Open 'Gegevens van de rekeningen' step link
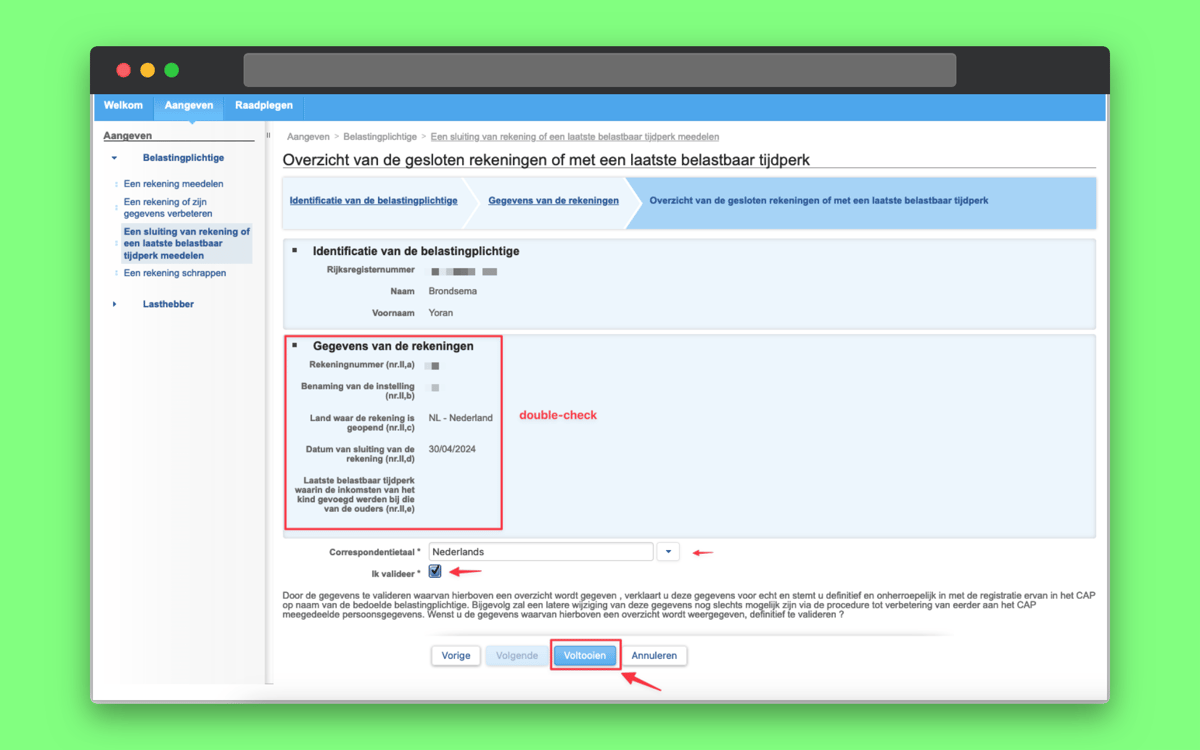 [x=553, y=201]
